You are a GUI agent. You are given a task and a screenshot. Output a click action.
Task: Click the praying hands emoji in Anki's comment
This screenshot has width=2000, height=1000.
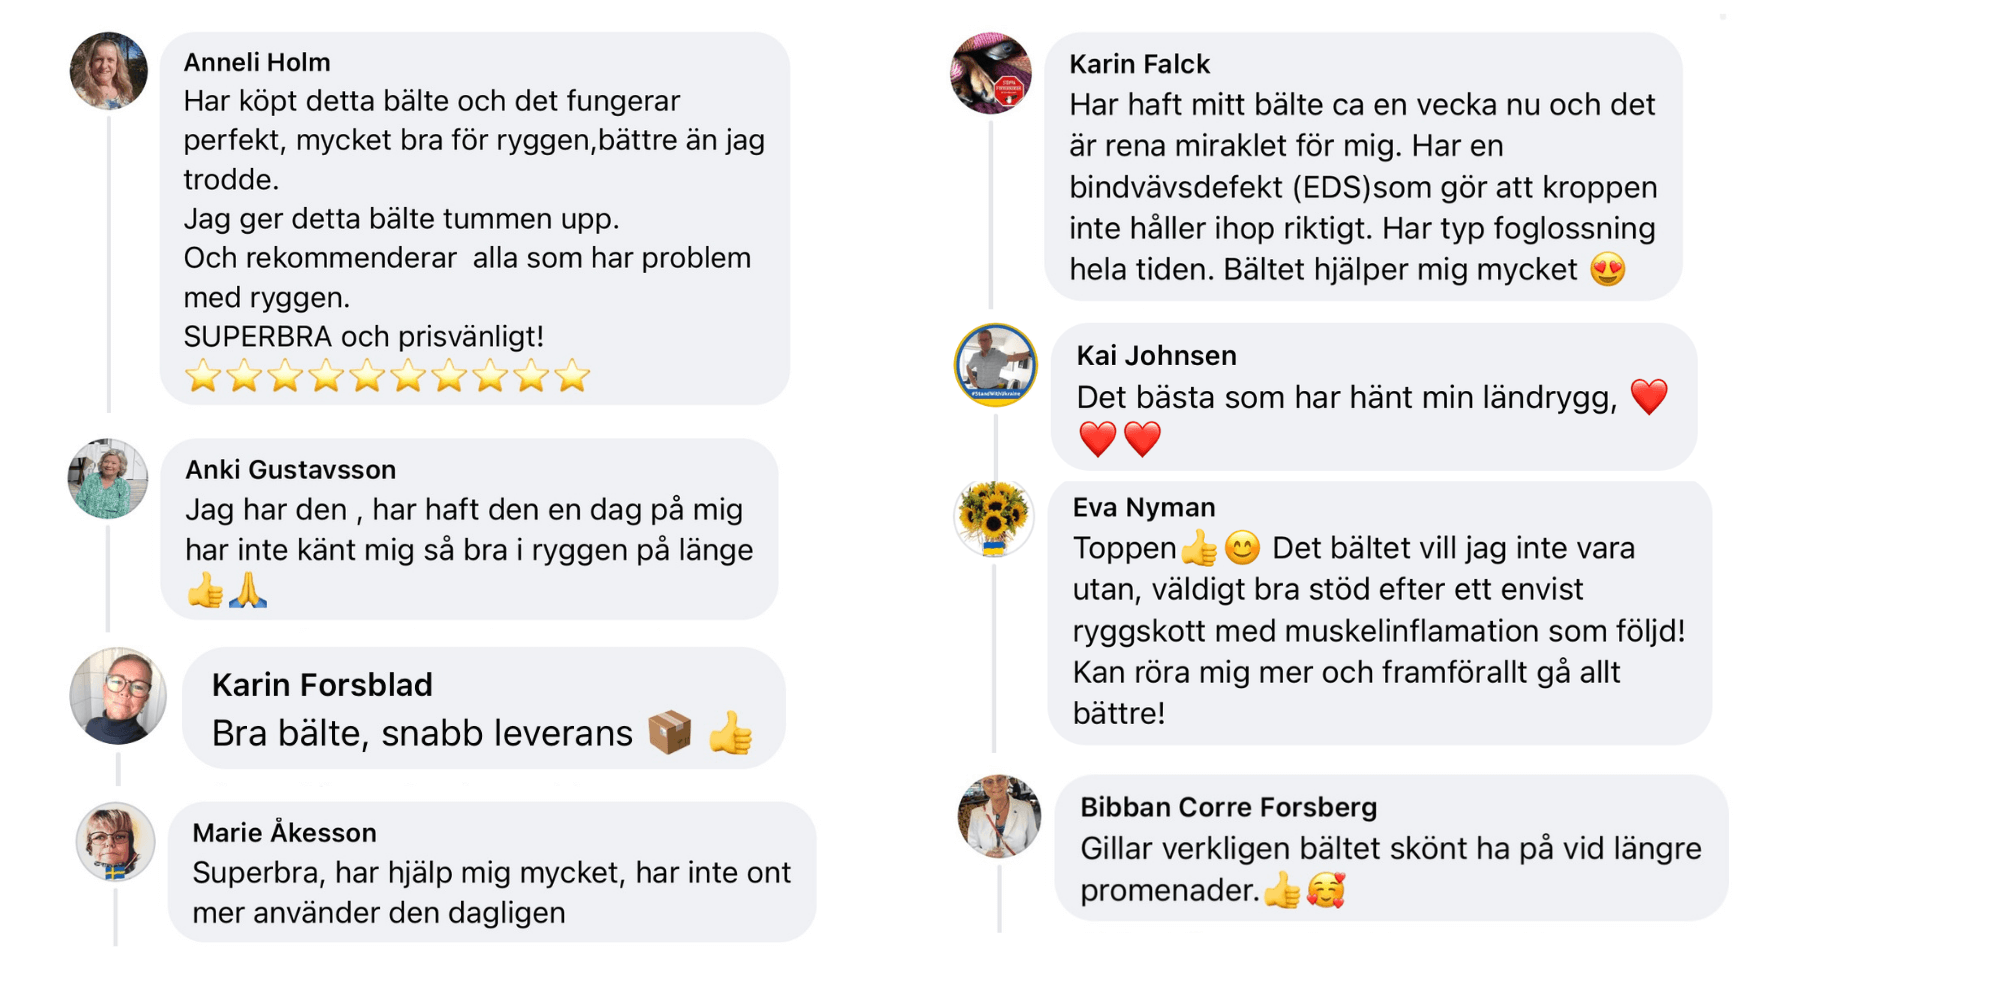point(248,591)
